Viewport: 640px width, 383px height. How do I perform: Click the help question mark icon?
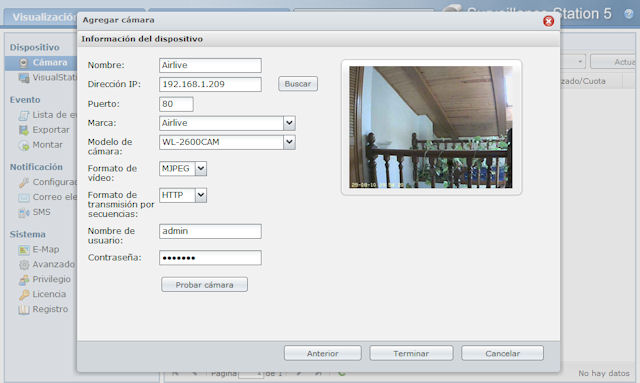tap(629, 14)
